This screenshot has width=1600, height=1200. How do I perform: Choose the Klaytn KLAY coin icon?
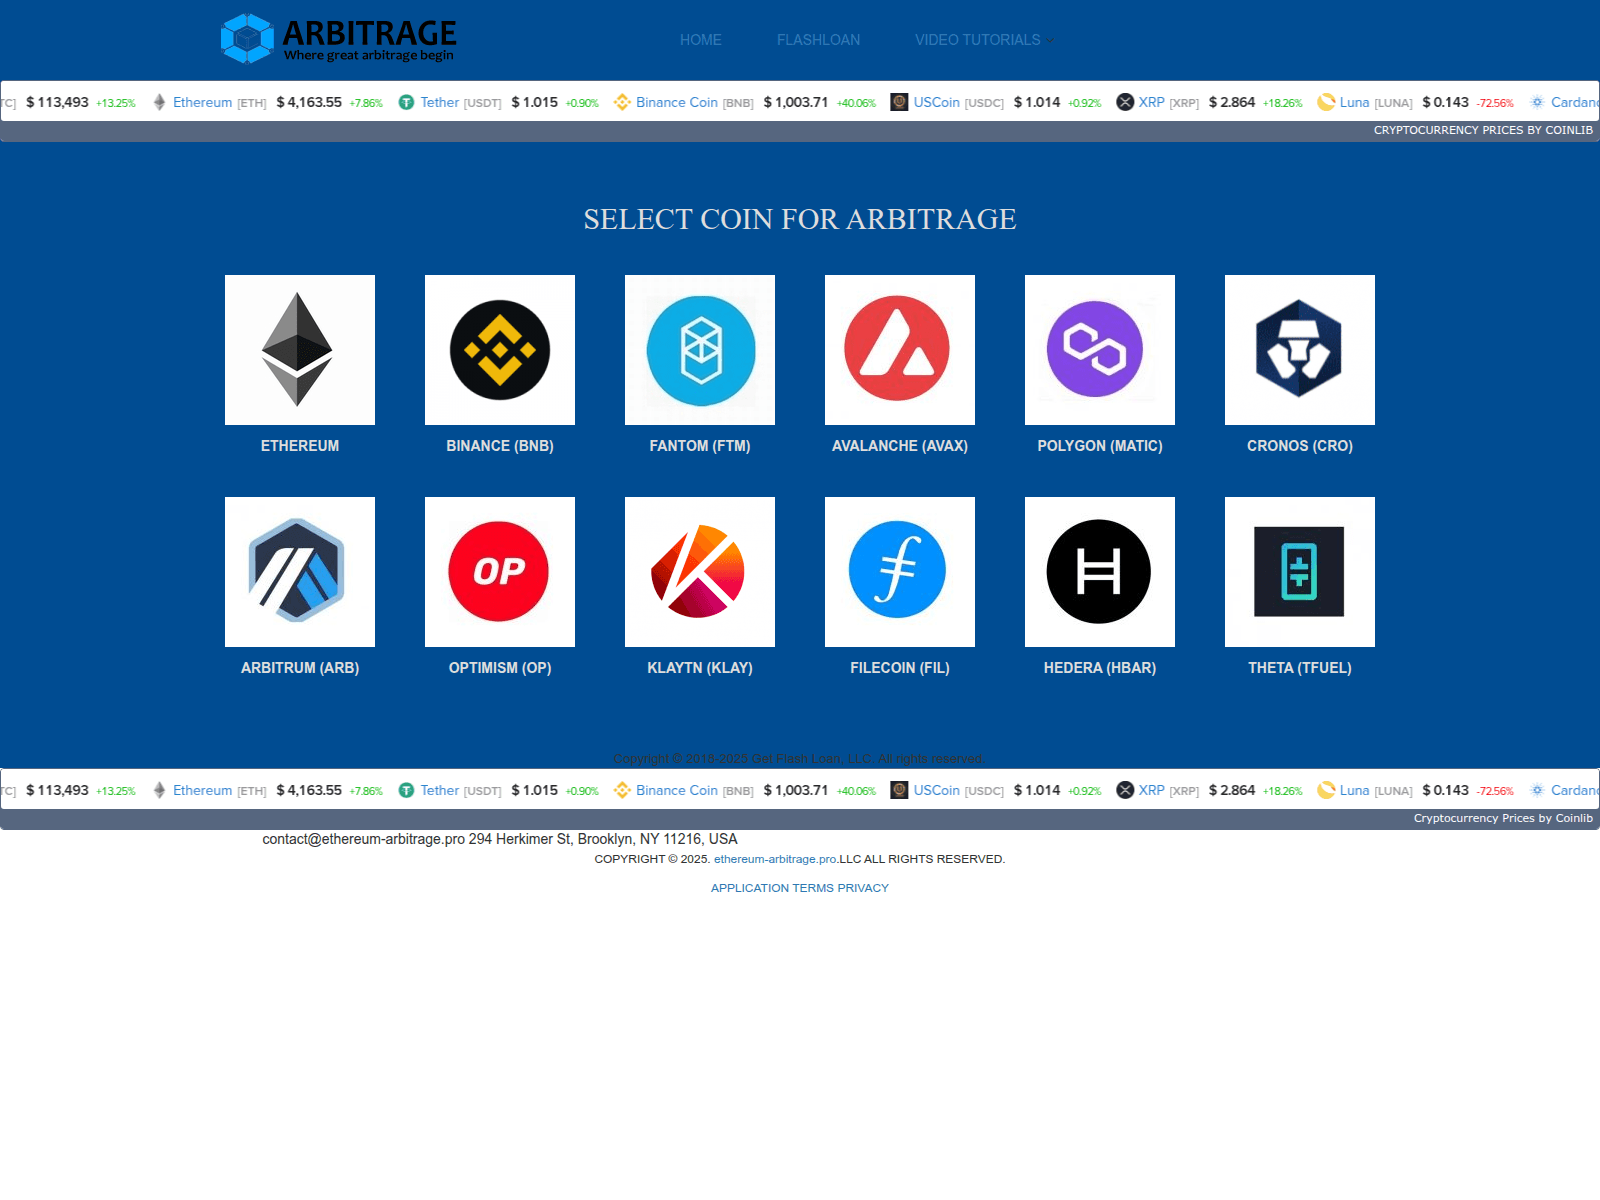pyautogui.click(x=700, y=572)
